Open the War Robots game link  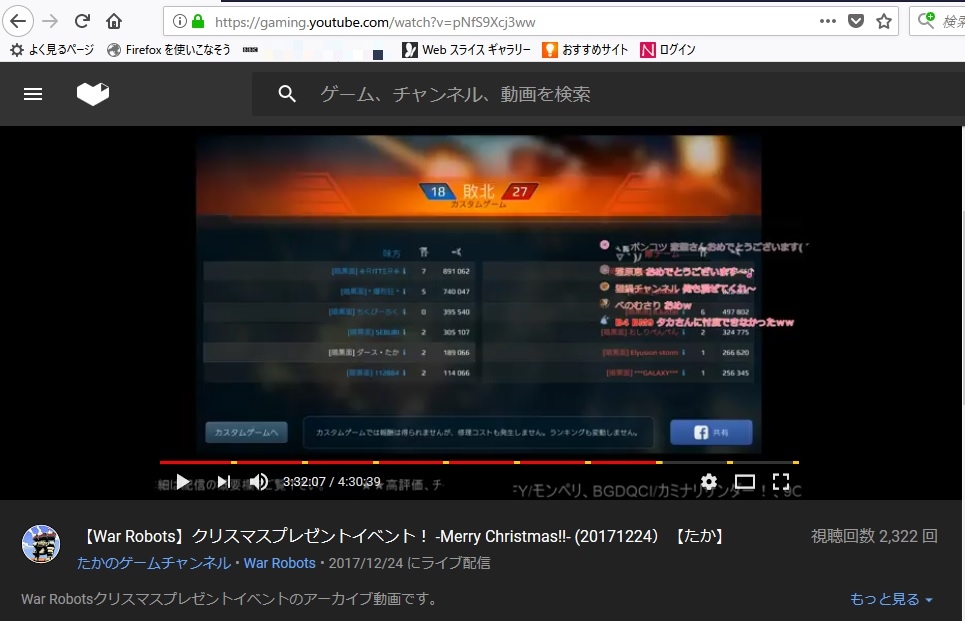[279, 563]
